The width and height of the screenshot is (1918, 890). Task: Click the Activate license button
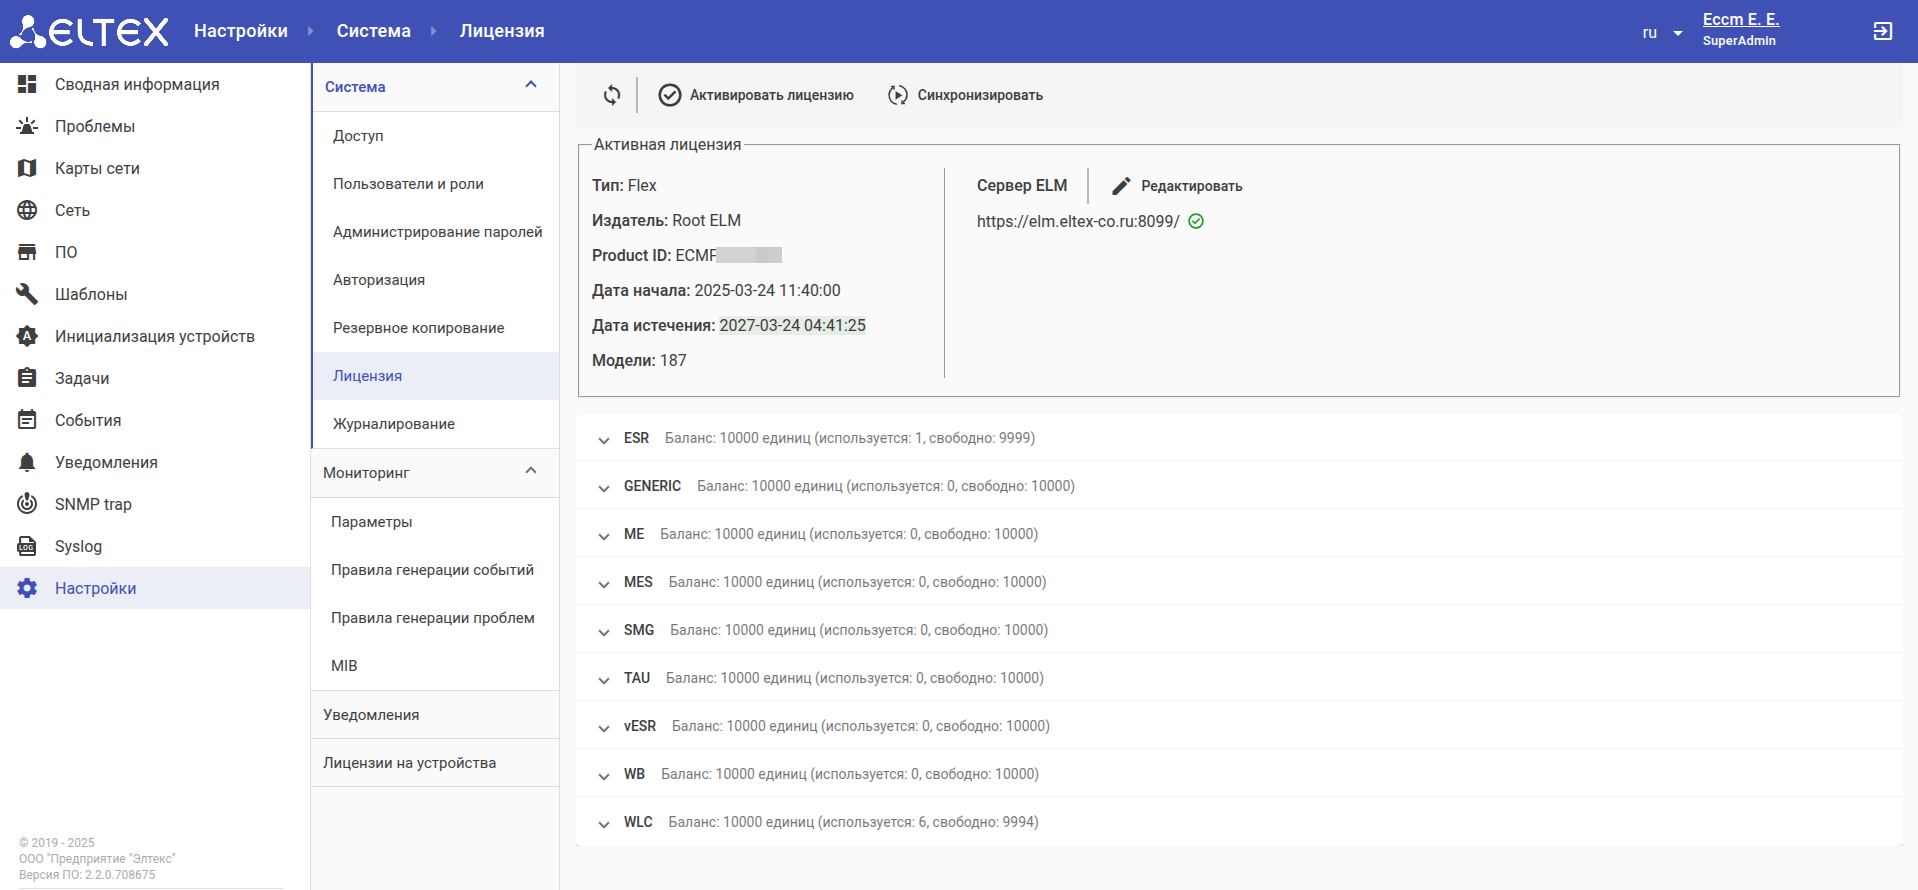coord(756,95)
